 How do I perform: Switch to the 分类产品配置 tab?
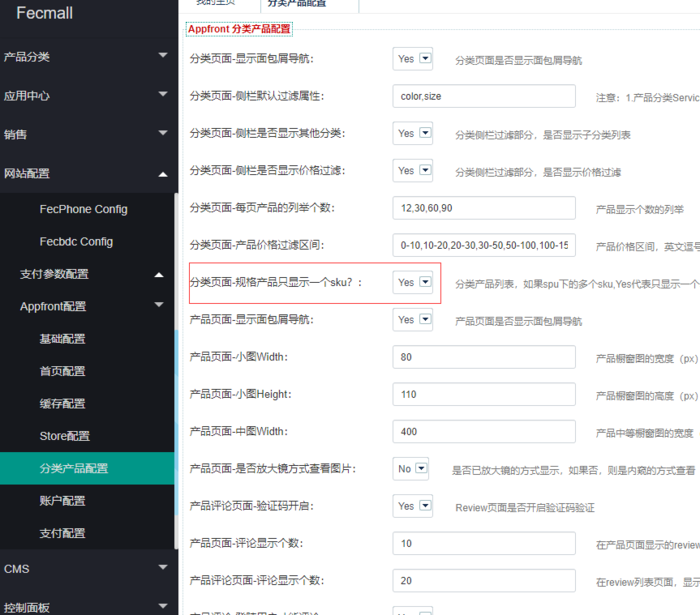click(270, 4)
